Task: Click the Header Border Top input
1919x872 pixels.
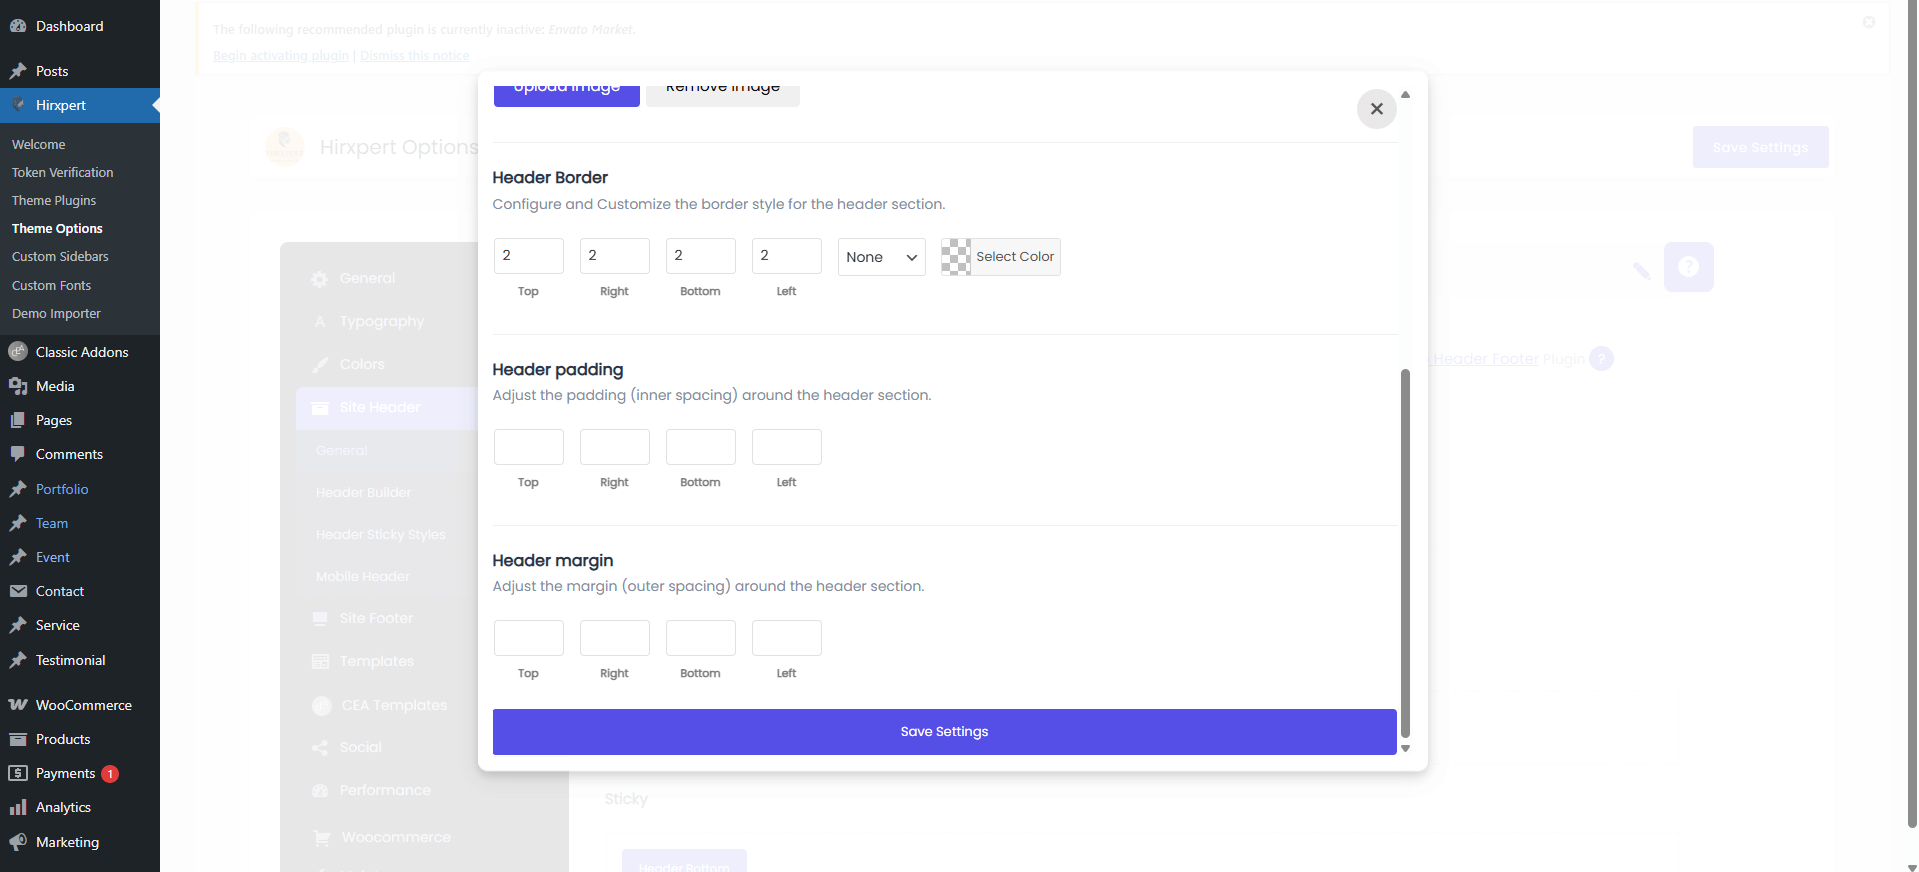Action: tap(528, 256)
